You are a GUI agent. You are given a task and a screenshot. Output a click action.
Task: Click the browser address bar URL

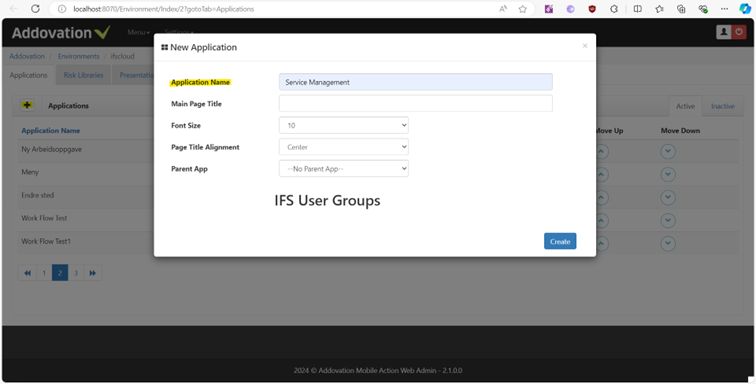tap(163, 9)
